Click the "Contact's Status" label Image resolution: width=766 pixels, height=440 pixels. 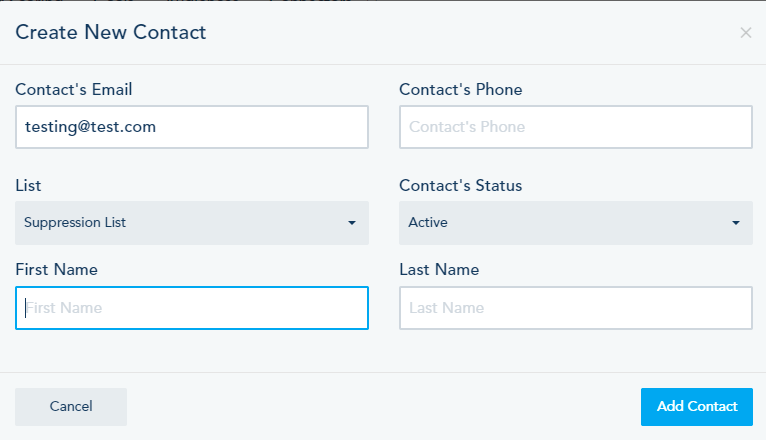[x=461, y=186]
